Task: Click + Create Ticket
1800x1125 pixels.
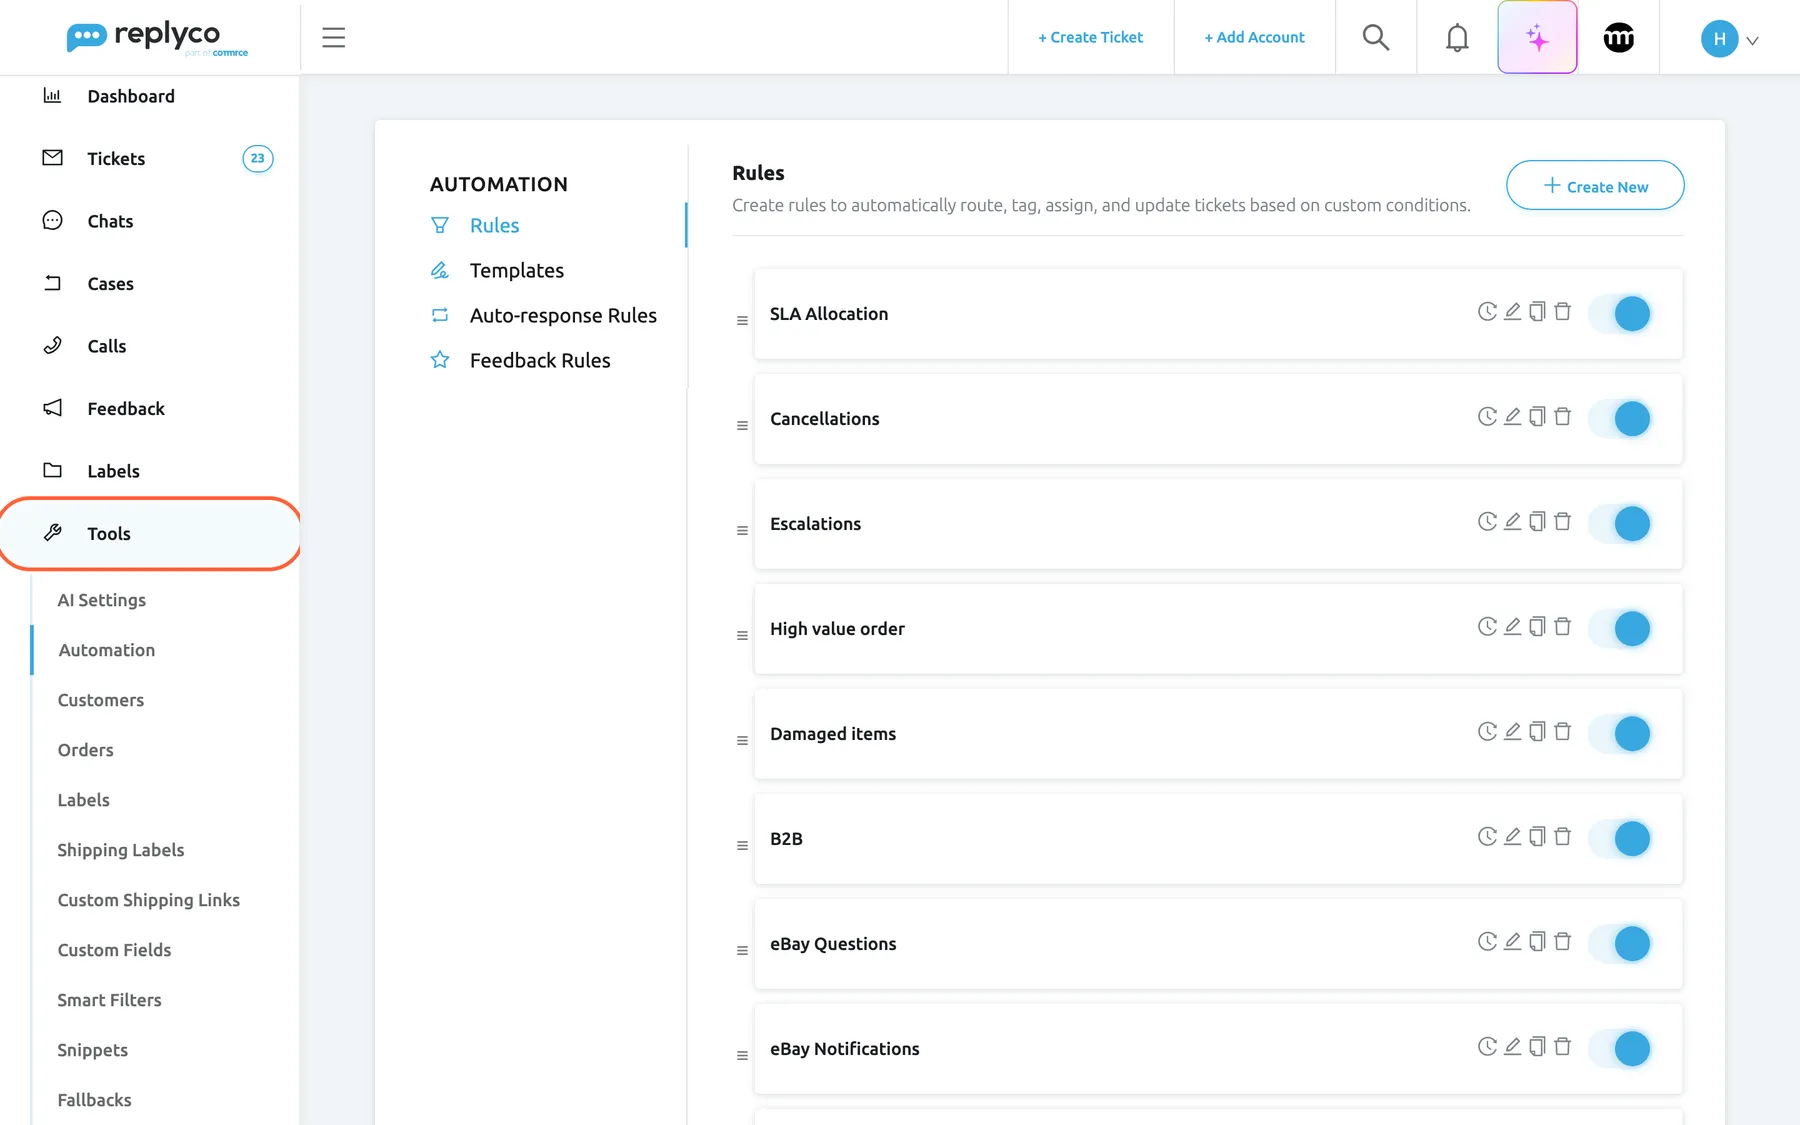Action: [1090, 38]
